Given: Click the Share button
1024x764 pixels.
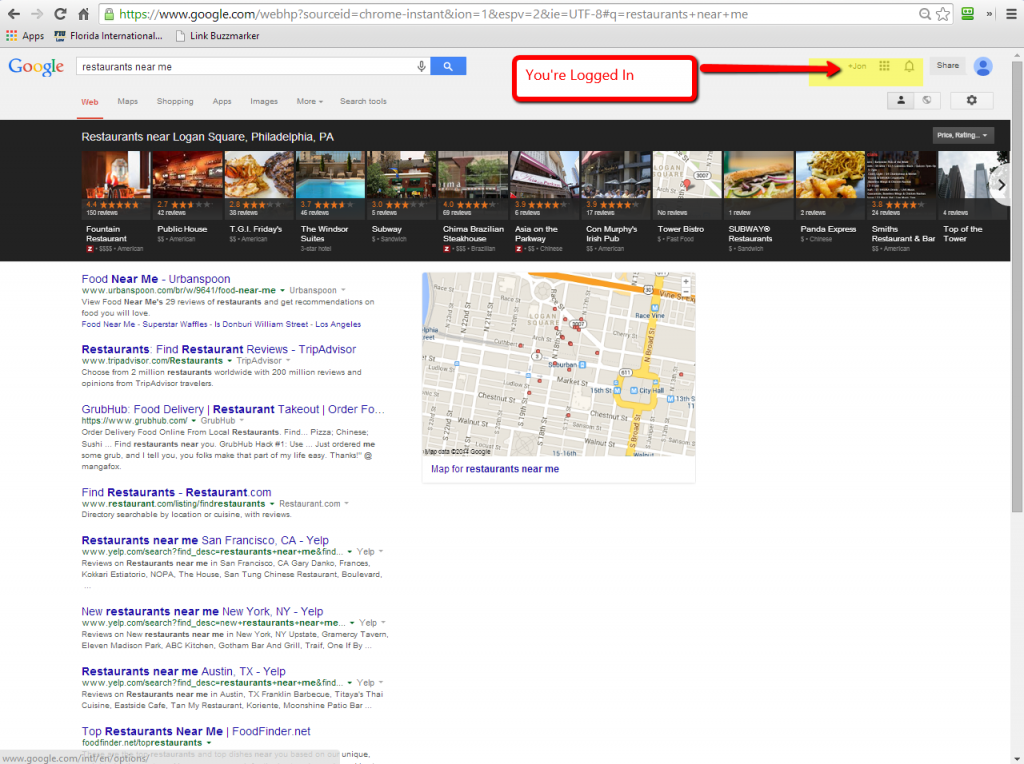Looking at the screenshot, I should pyautogui.click(x=948, y=65).
